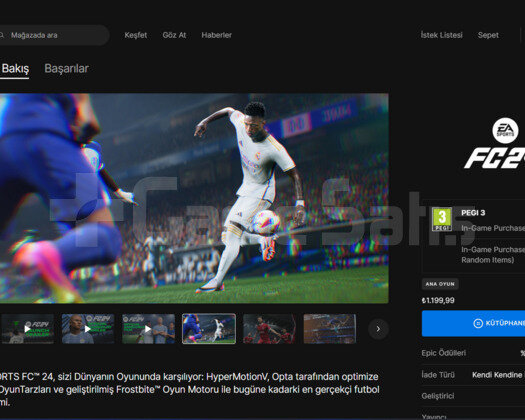This screenshot has height=420, width=525.
Task: Click the EA Sports round logo
Action: (x=505, y=131)
